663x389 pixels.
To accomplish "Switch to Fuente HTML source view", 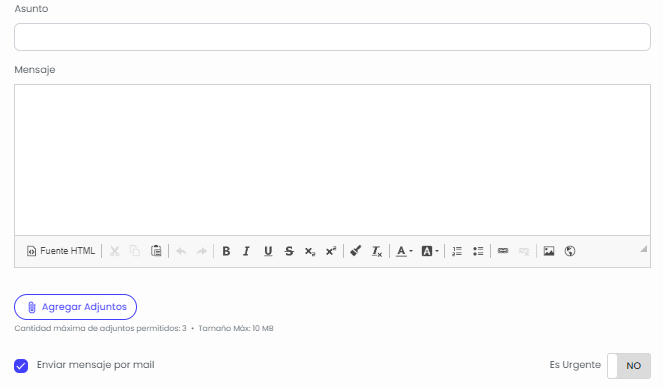I will pyautogui.click(x=61, y=251).
